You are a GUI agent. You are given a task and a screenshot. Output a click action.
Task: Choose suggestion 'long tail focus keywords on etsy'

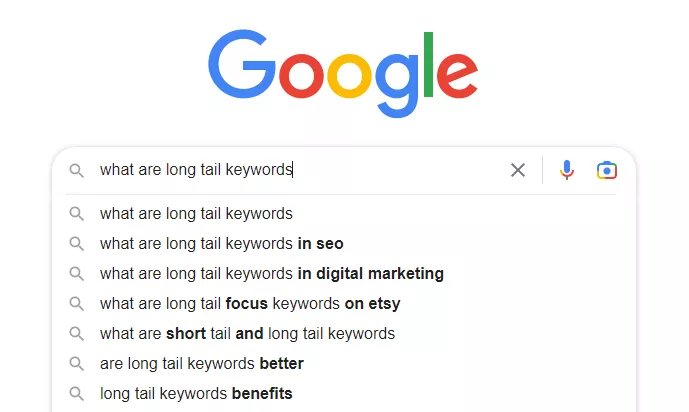click(344, 304)
